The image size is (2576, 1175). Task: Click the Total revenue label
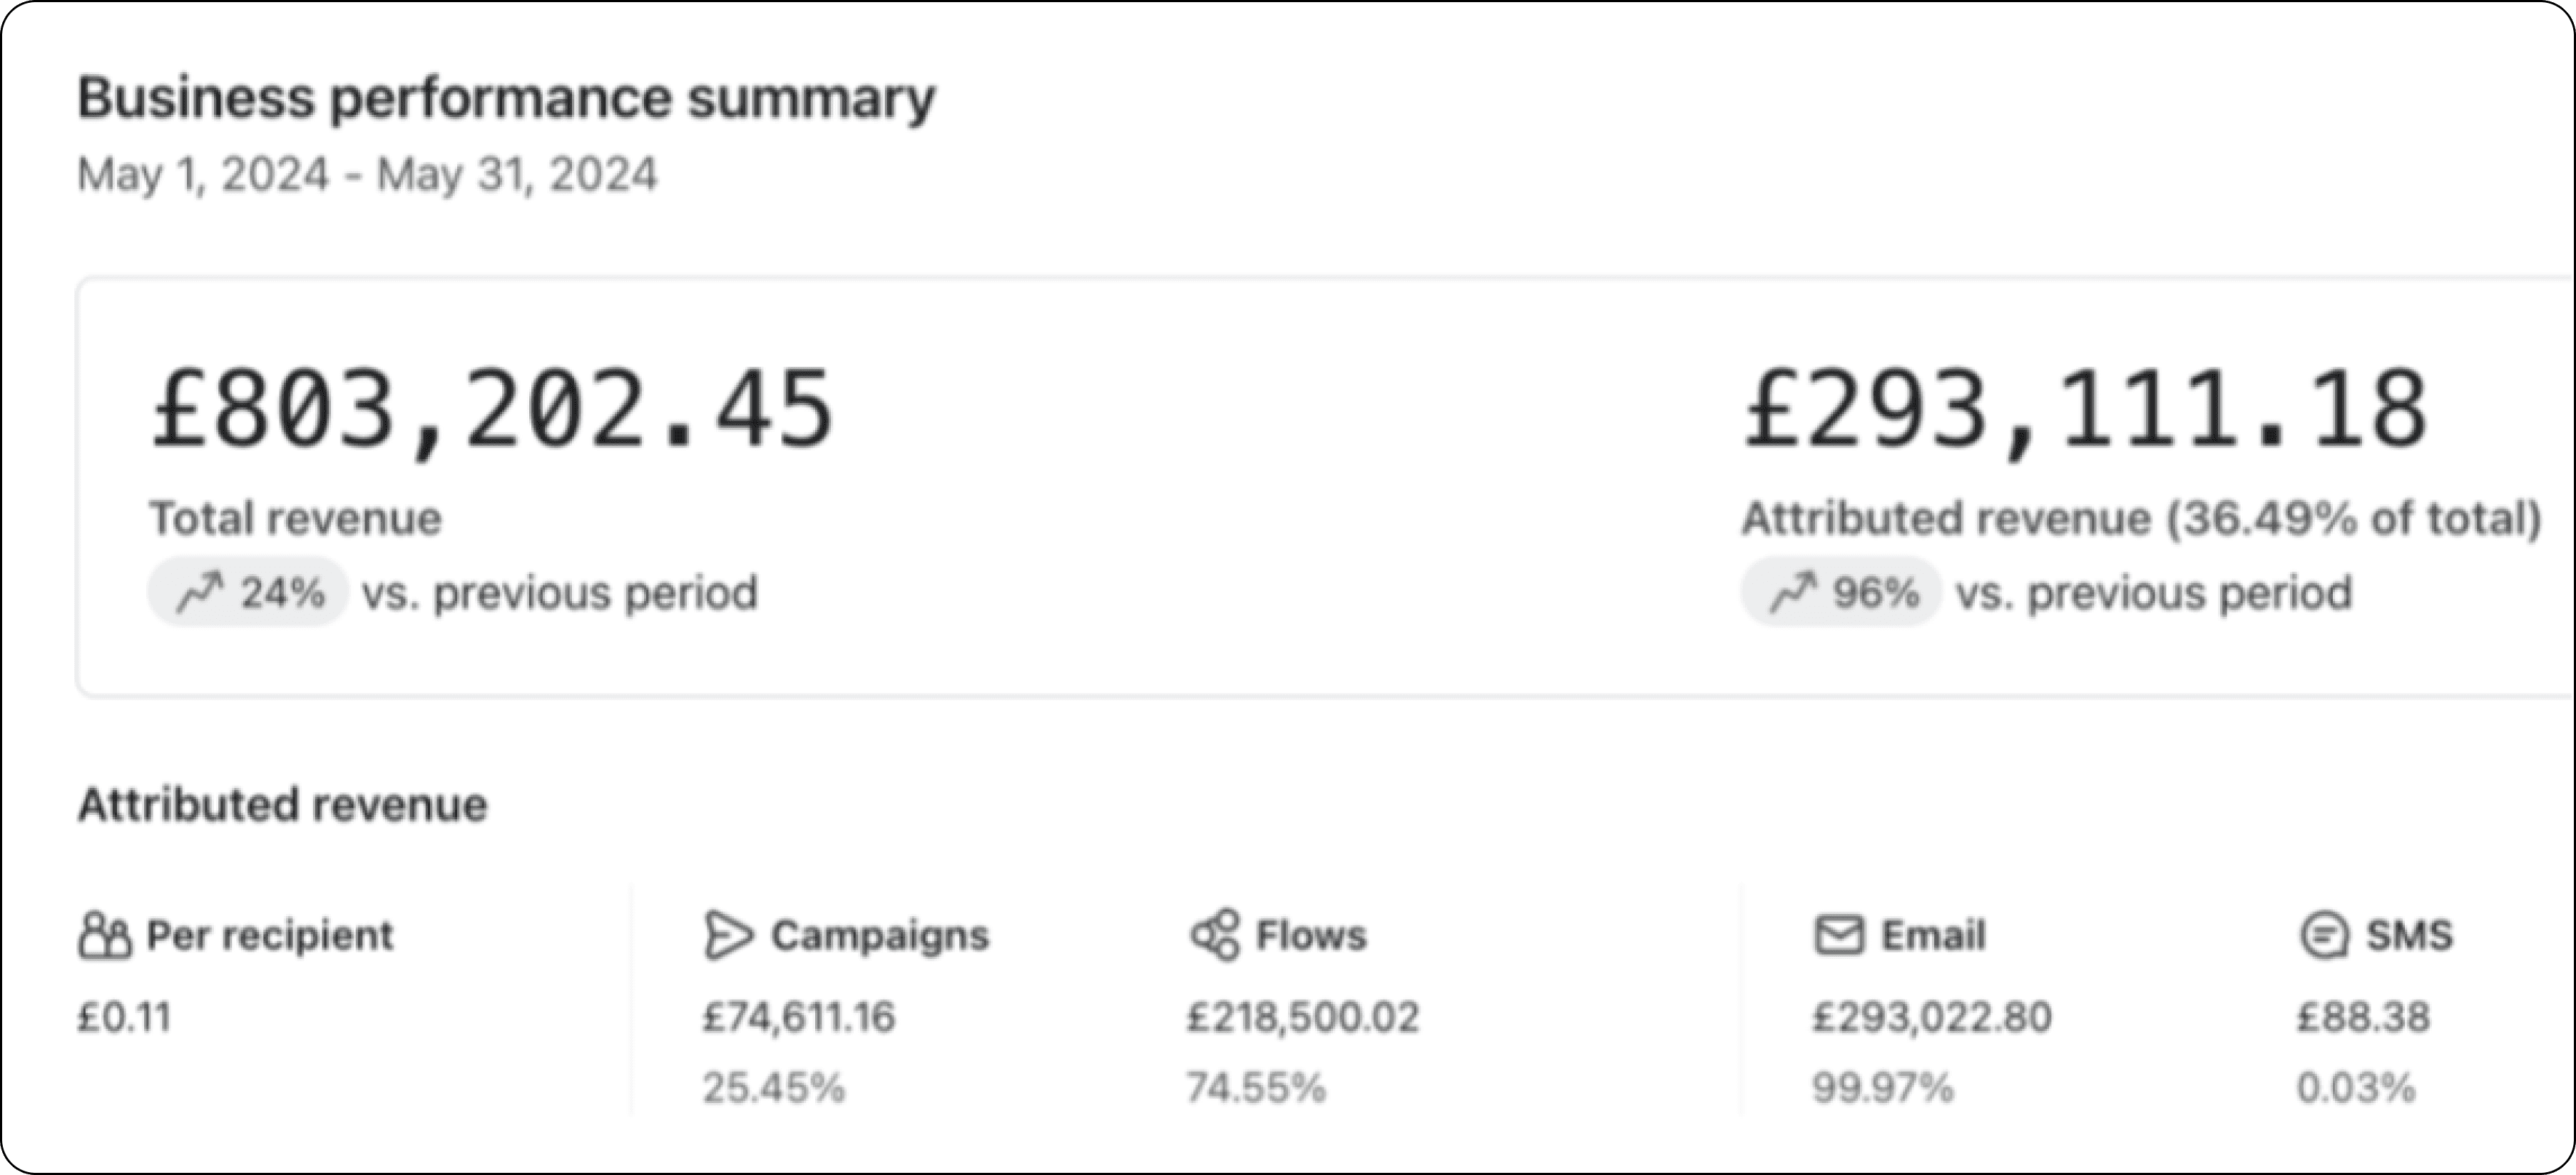click(295, 519)
